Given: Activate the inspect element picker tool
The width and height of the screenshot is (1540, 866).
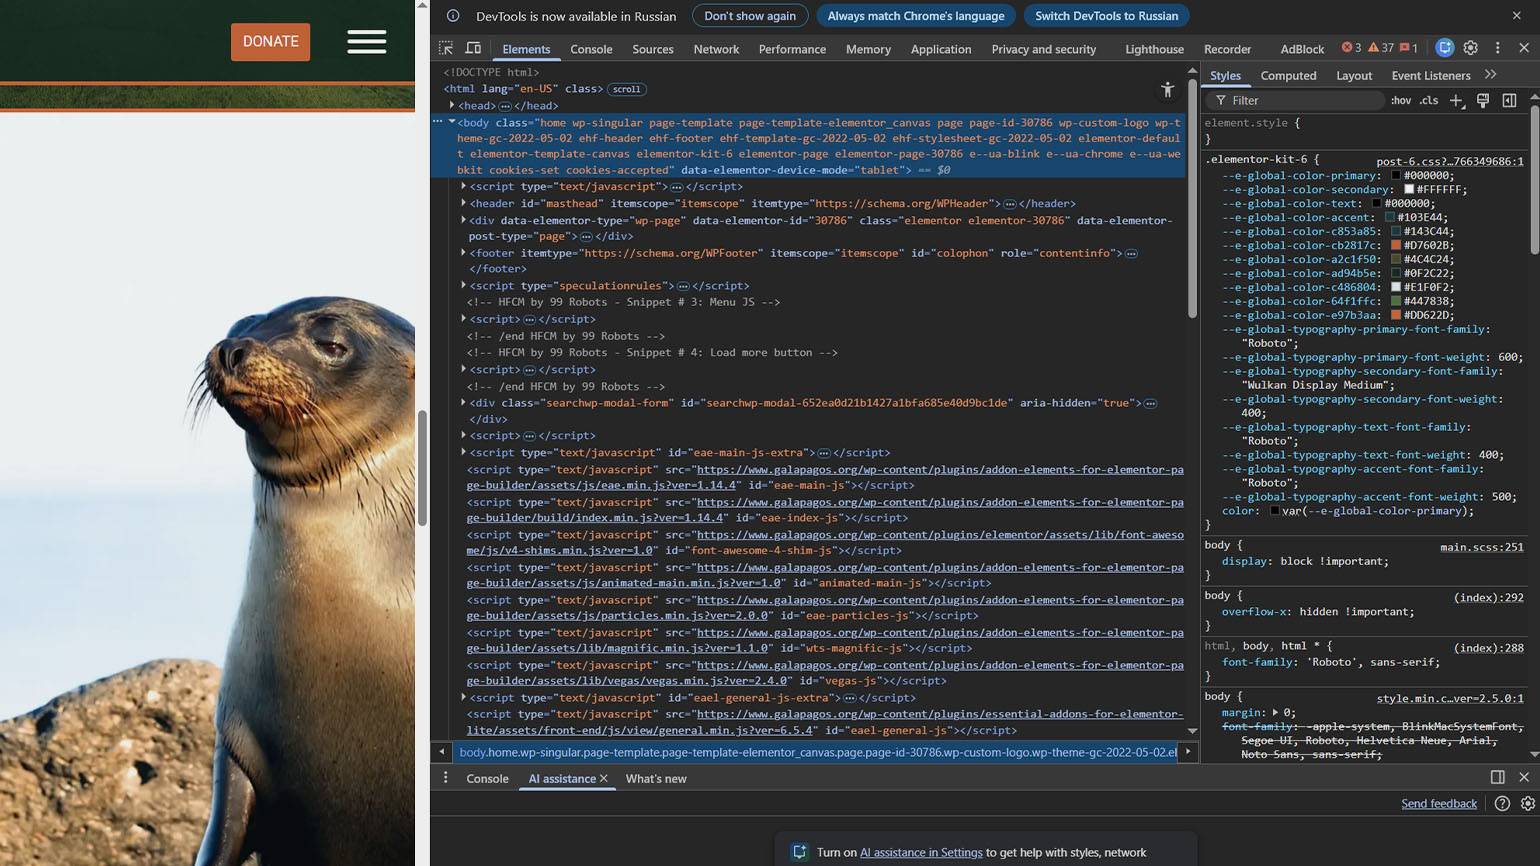Looking at the screenshot, I should [446, 48].
